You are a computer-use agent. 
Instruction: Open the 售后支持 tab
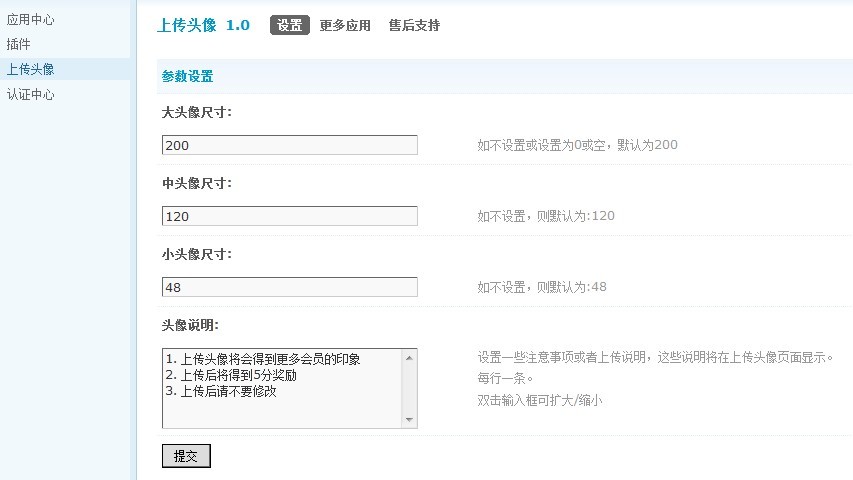coord(414,26)
